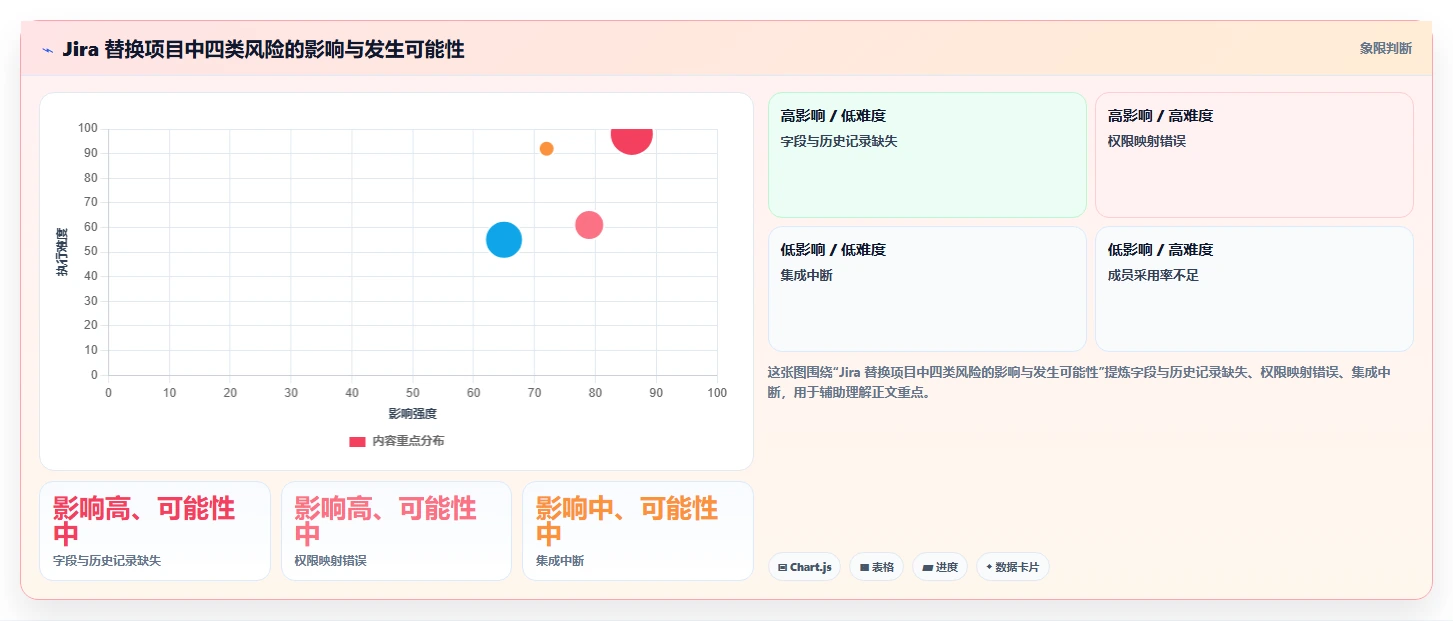Click the 数据卡片 tag chip
The image size is (1453, 621).
click(x=1012, y=567)
